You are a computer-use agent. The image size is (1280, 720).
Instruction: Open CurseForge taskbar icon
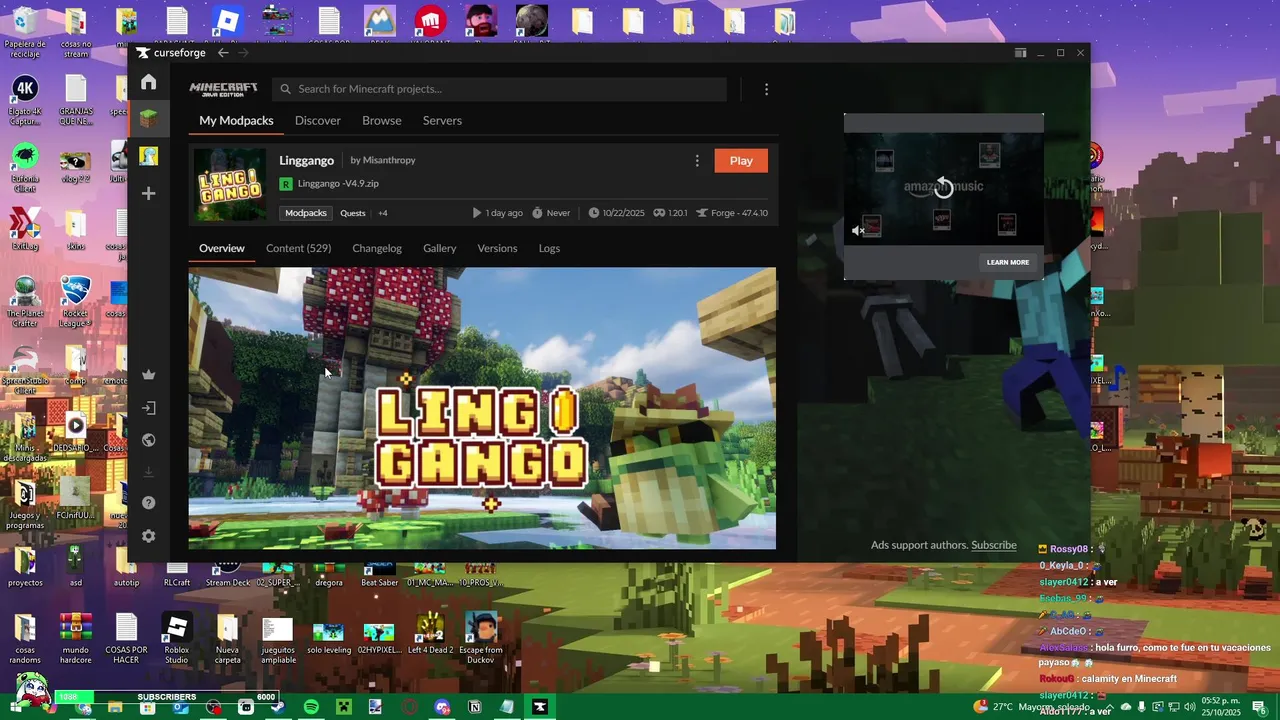(x=540, y=707)
